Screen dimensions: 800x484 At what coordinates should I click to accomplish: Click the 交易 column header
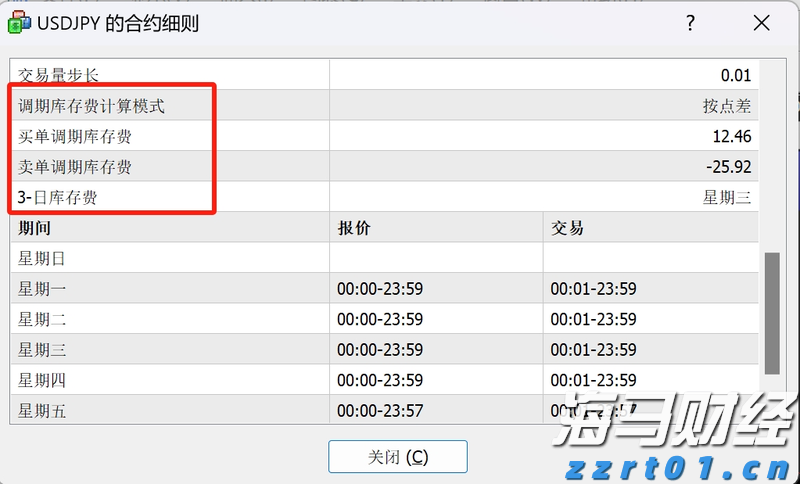tap(567, 228)
